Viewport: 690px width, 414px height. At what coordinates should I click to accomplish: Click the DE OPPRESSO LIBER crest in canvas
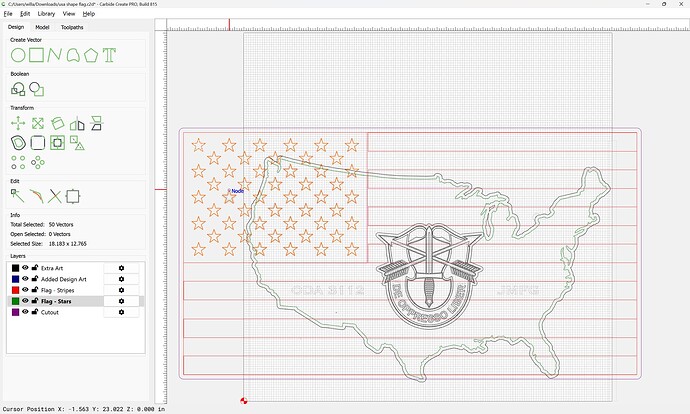coord(429,276)
